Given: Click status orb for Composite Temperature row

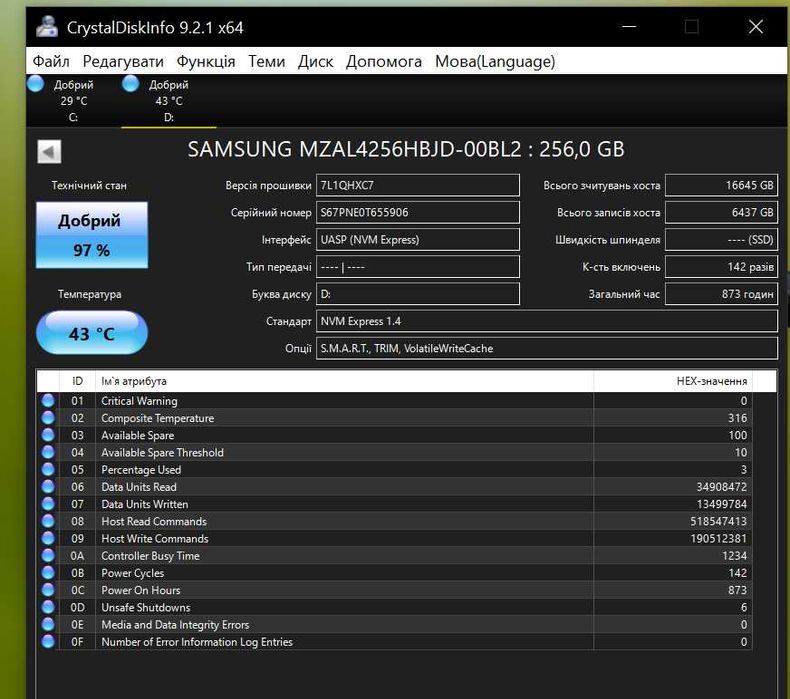Looking at the screenshot, I should tap(48, 418).
